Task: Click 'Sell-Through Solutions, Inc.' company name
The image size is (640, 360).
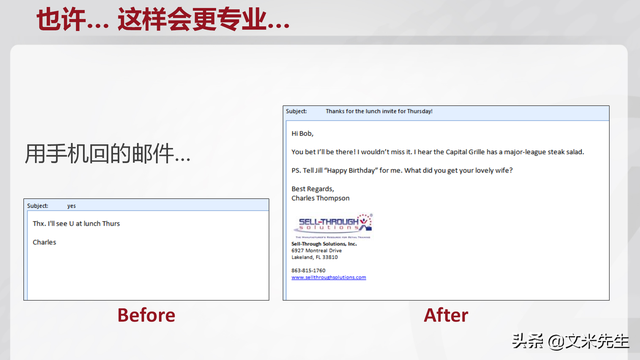Action: [x=324, y=244]
